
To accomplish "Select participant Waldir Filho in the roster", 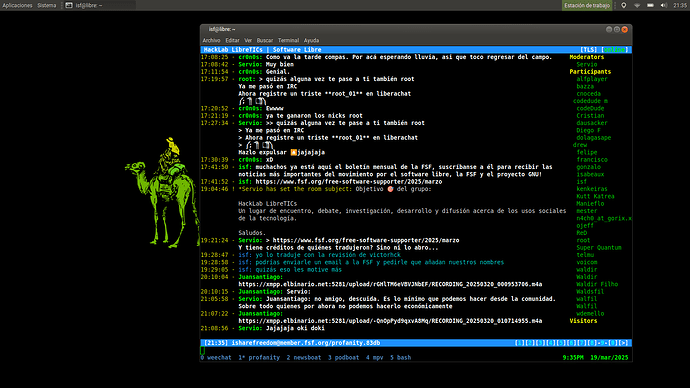I will (x=597, y=284).
